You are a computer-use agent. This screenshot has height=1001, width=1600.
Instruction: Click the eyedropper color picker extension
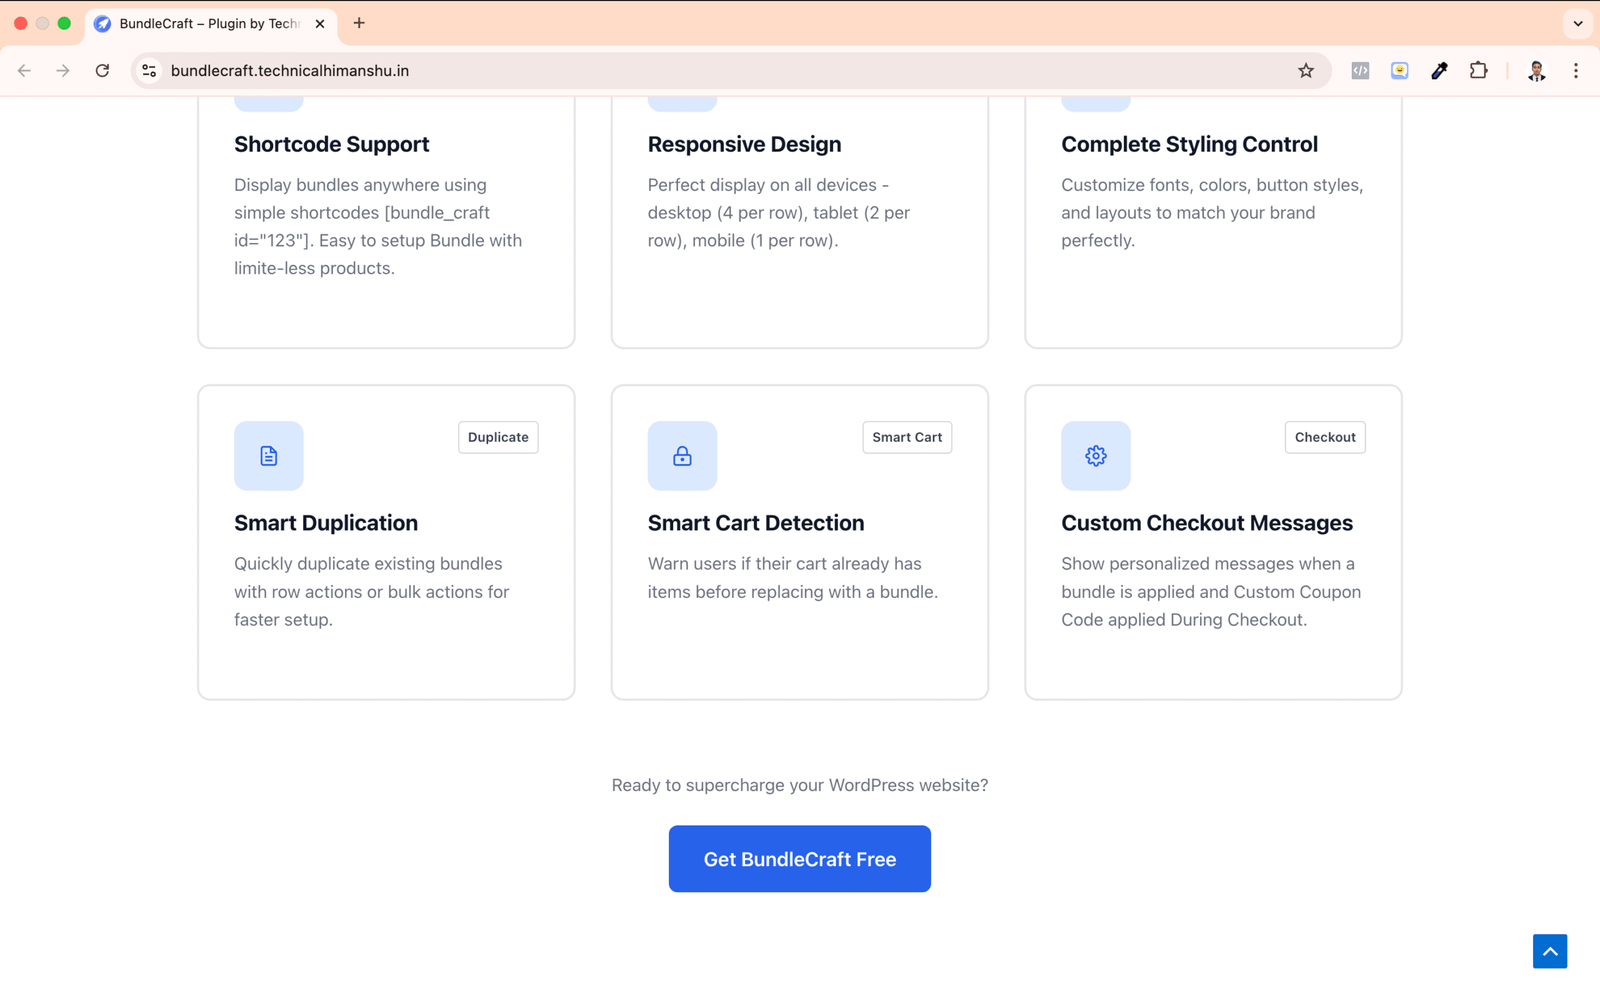[x=1439, y=71]
